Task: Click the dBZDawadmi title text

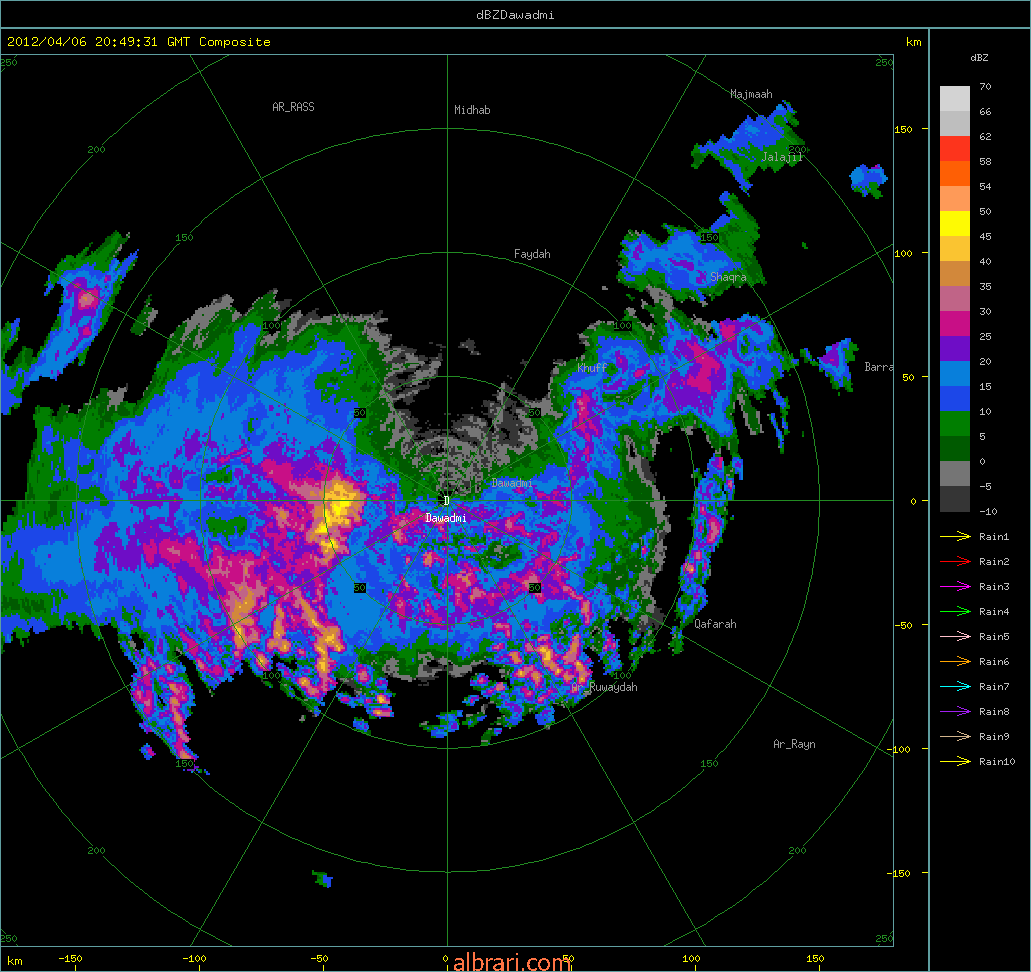Action: (515, 14)
